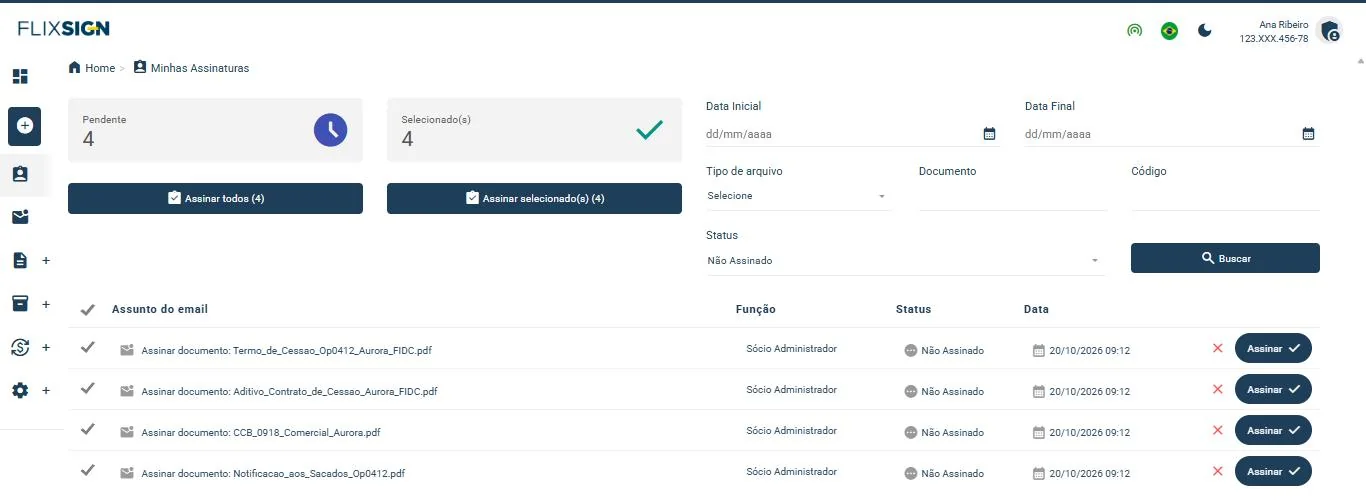Click the Código input field
Viewport: 1366px width, 500px height.
pyautogui.click(x=1225, y=196)
